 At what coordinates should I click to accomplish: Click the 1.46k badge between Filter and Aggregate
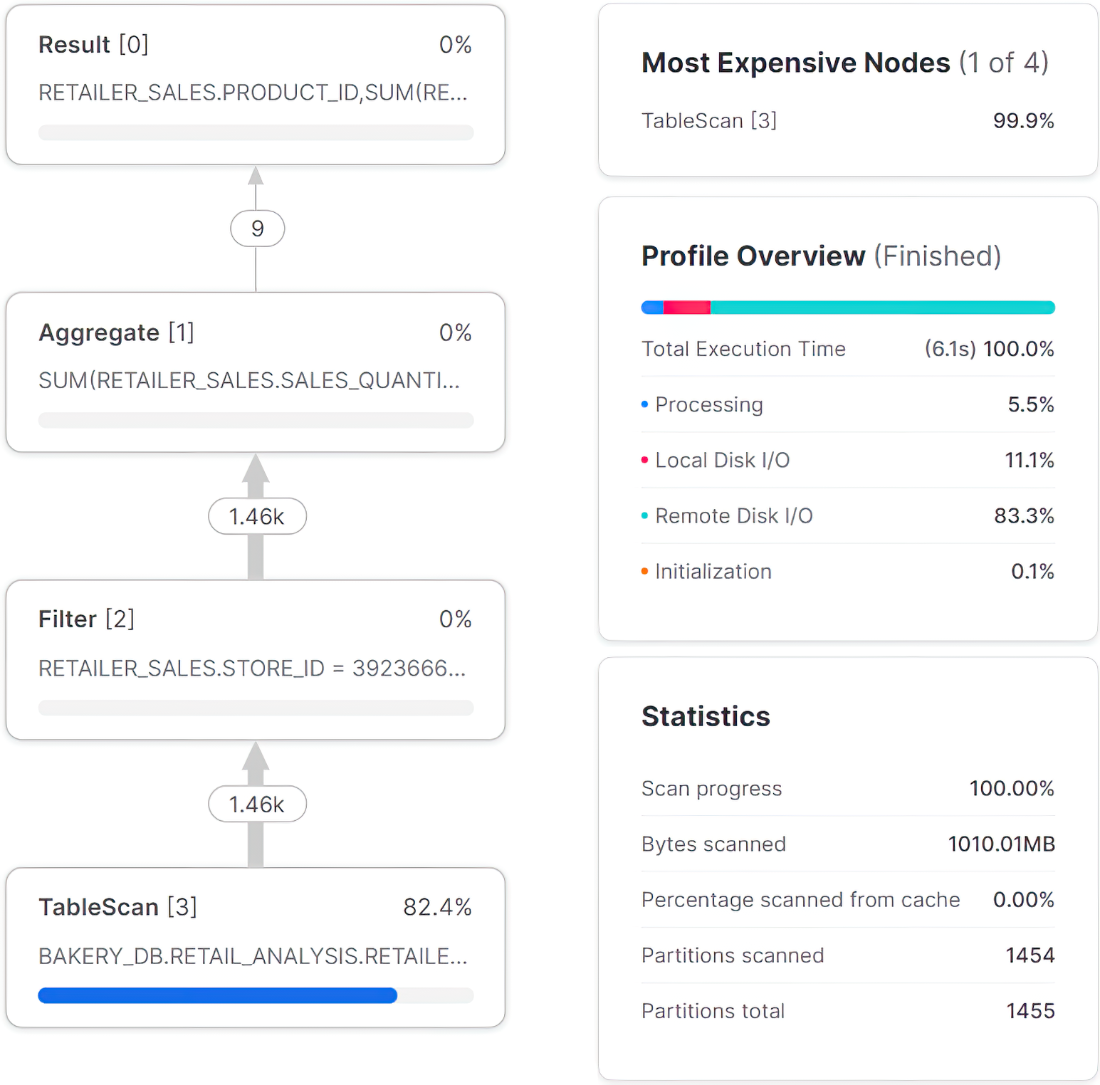click(x=257, y=516)
